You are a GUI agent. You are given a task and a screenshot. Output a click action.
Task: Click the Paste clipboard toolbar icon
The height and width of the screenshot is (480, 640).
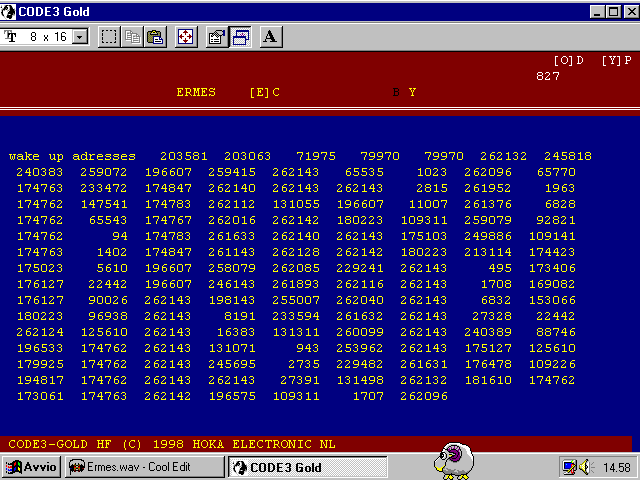click(x=156, y=37)
